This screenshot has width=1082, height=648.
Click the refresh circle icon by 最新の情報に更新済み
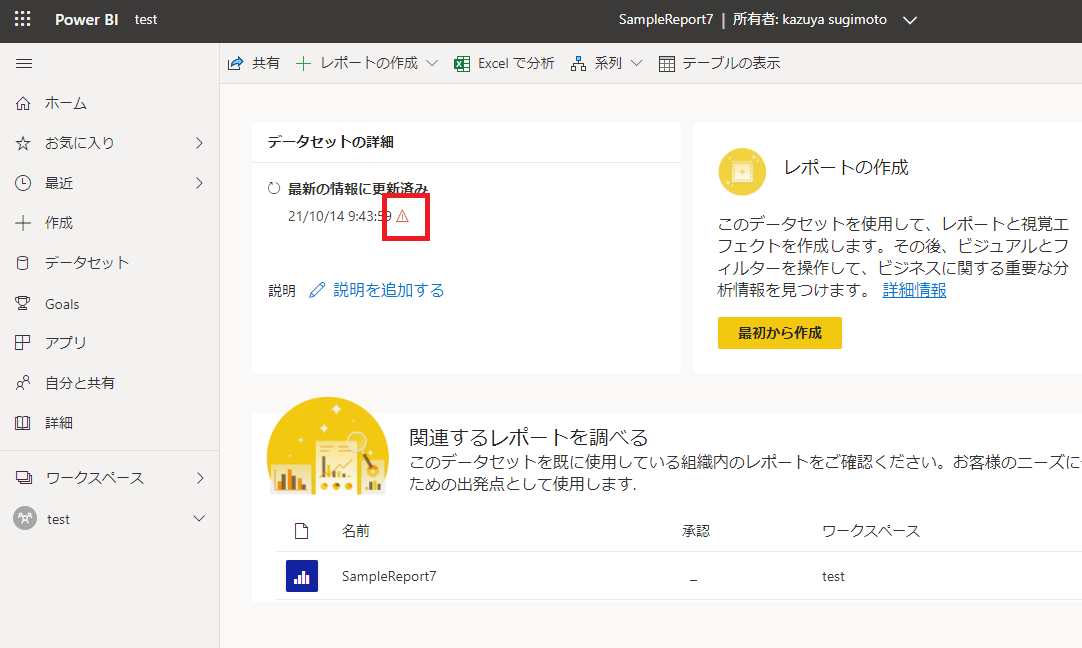pyautogui.click(x=274, y=188)
